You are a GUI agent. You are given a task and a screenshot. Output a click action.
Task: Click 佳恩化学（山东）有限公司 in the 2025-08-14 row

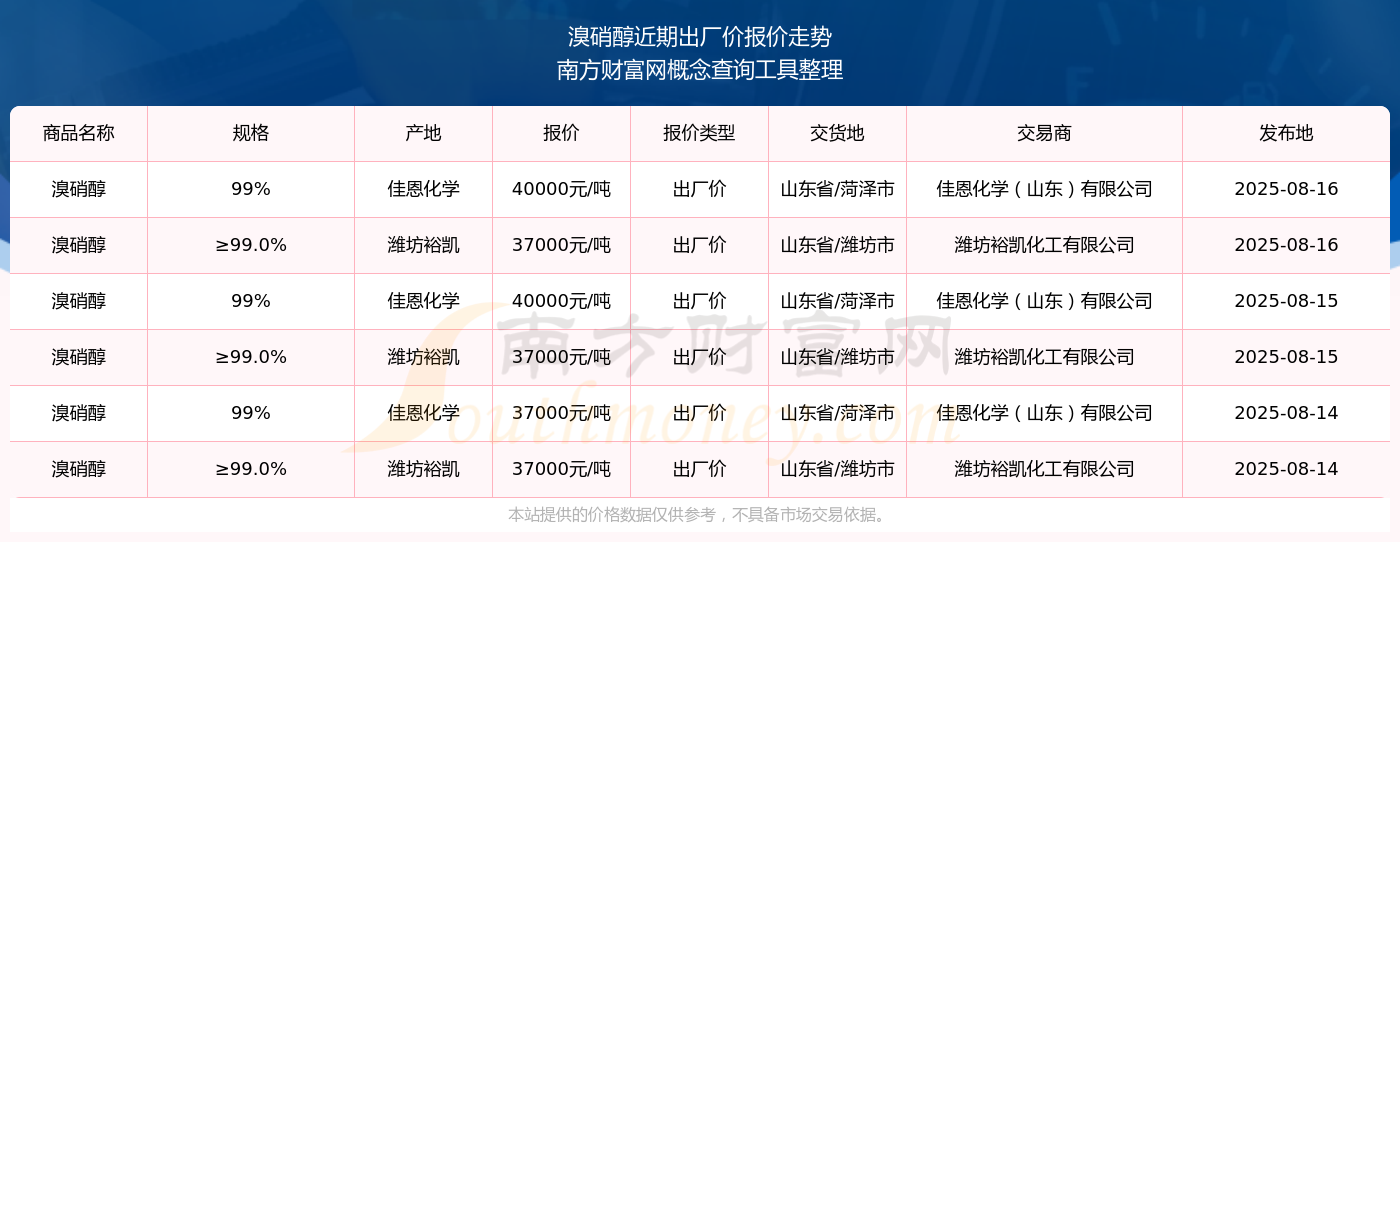(1045, 414)
